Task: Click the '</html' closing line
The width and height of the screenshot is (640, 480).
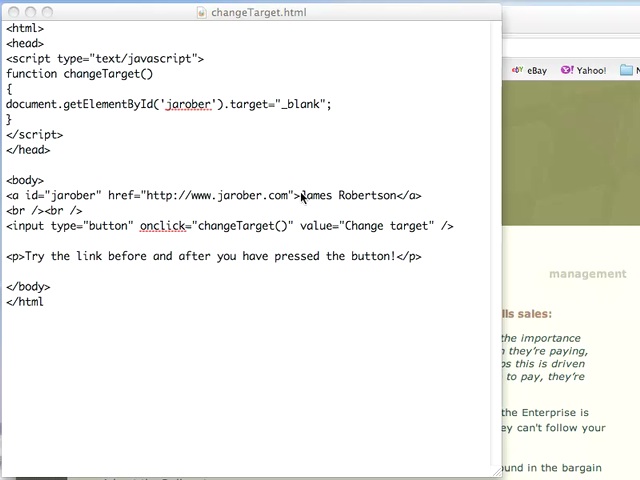Action: 24,302
